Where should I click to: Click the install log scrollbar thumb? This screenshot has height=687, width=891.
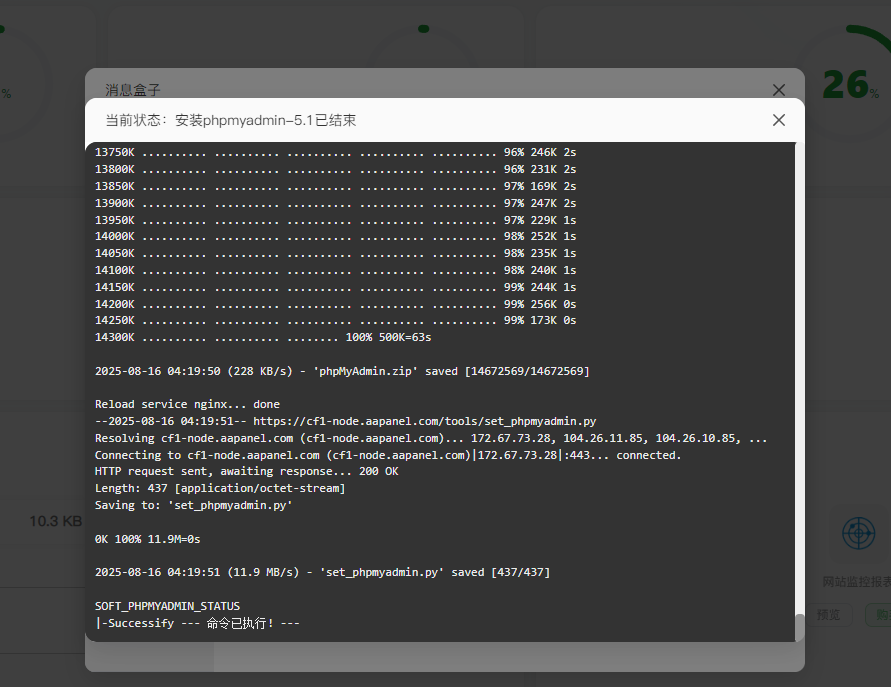(799, 627)
